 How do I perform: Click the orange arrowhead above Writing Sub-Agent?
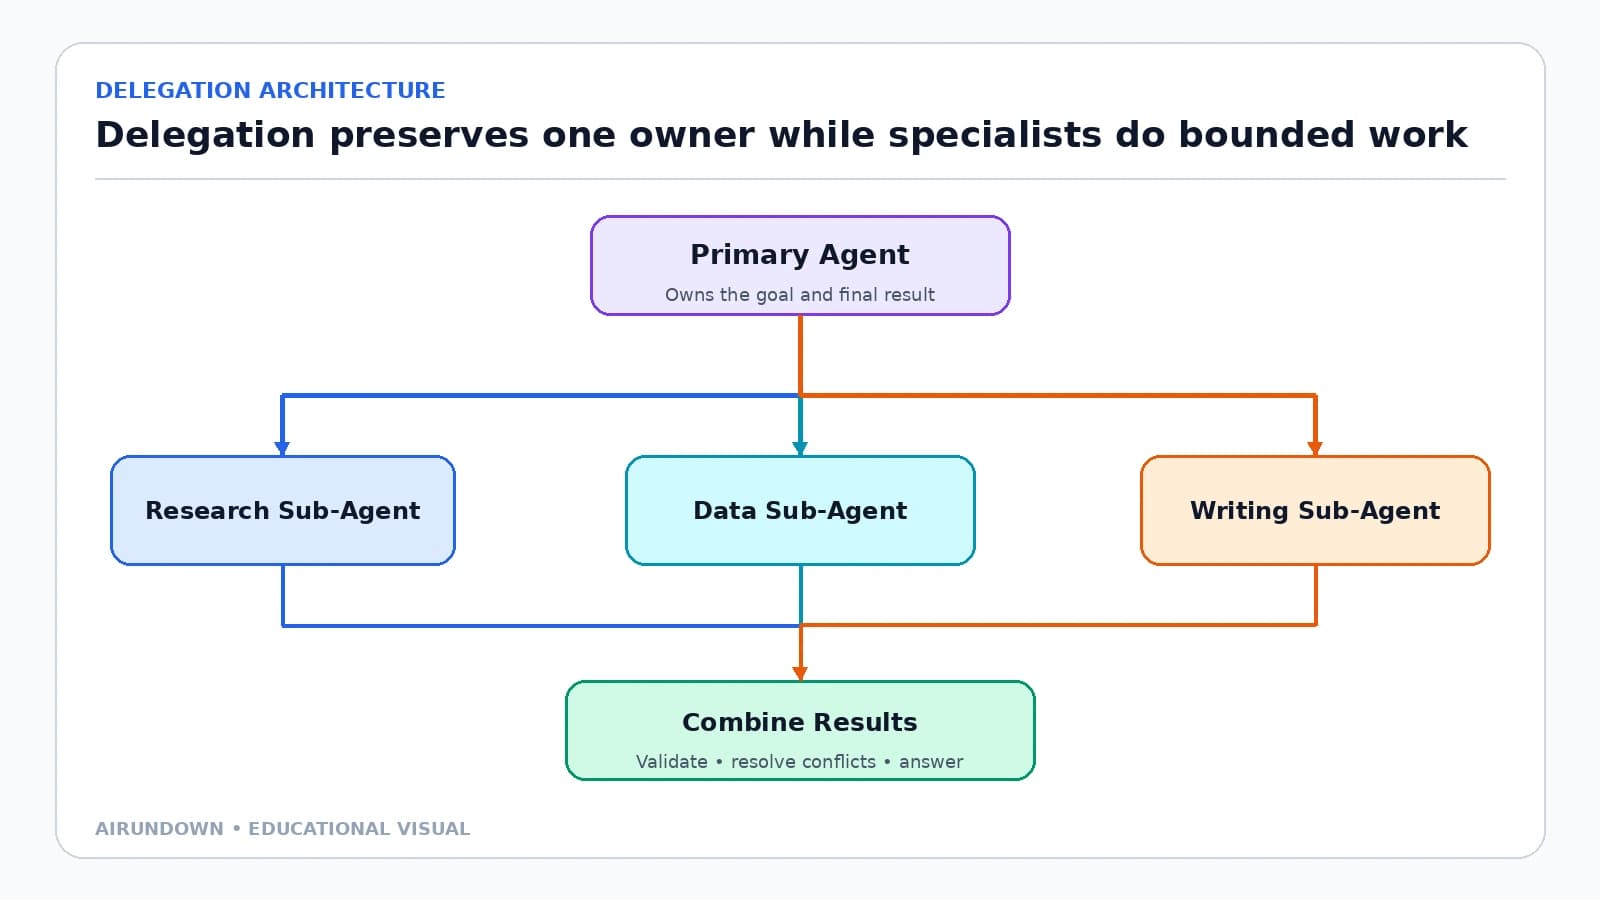[x=1315, y=449]
